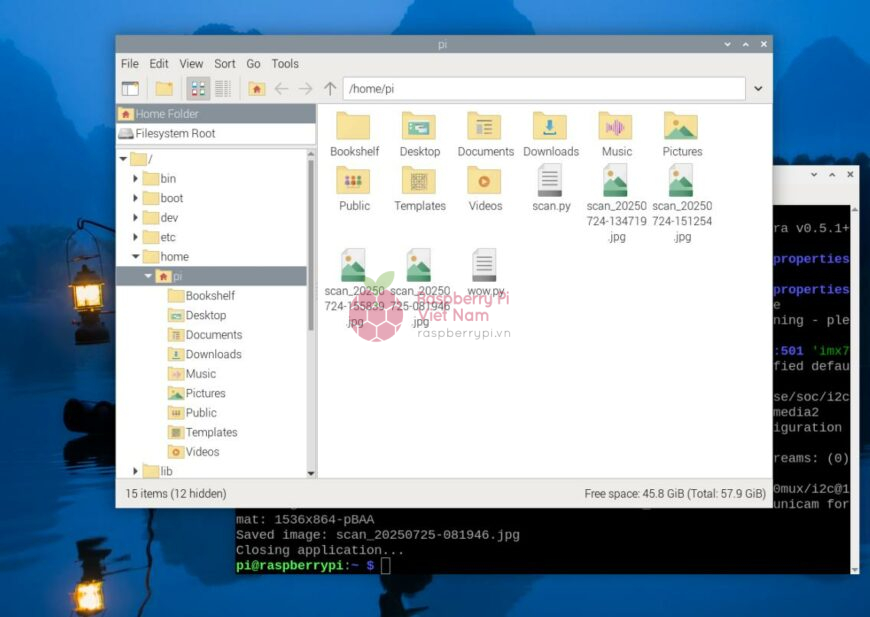Click the new window toolbar icon
Screen dimensions: 870x617
(x=130, y=89)
